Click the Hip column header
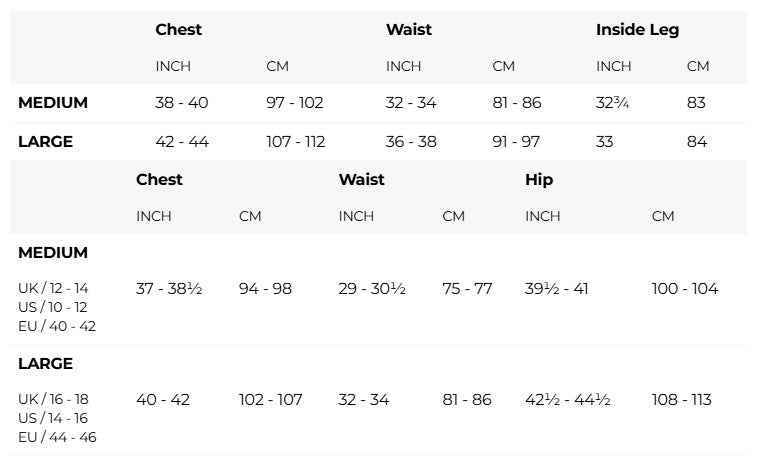779x469 pixels. click(x=539, y=180)
